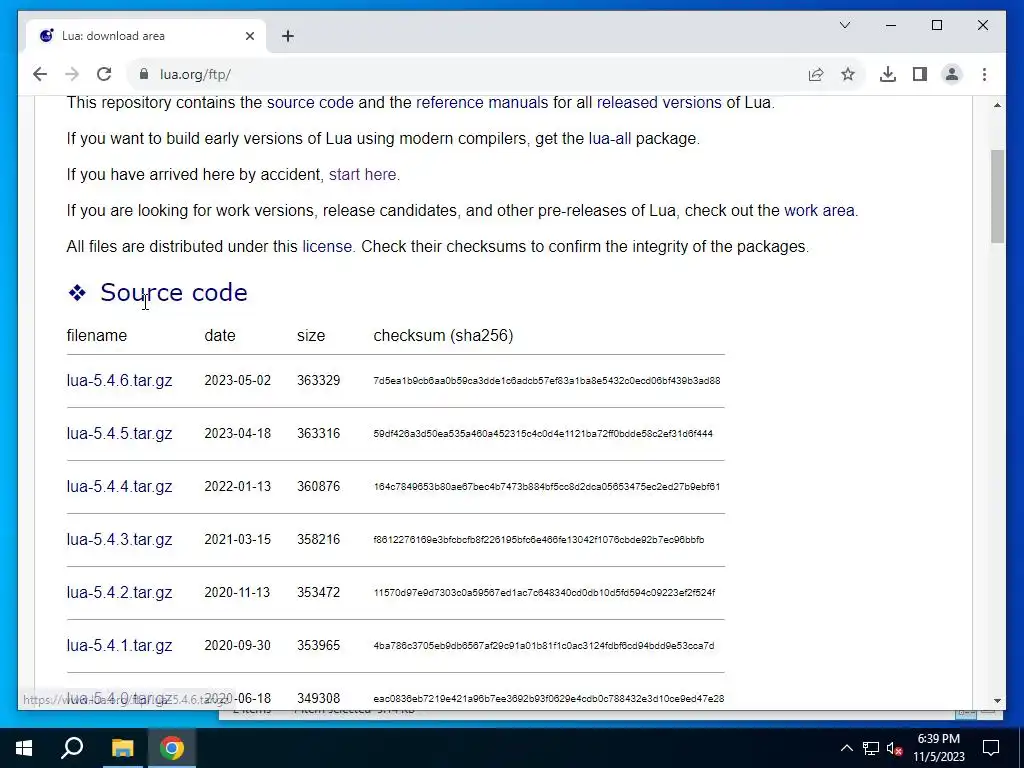Select the size value 363316
The height and width of the screenshot is (768, 1024).
coord(319,434)
